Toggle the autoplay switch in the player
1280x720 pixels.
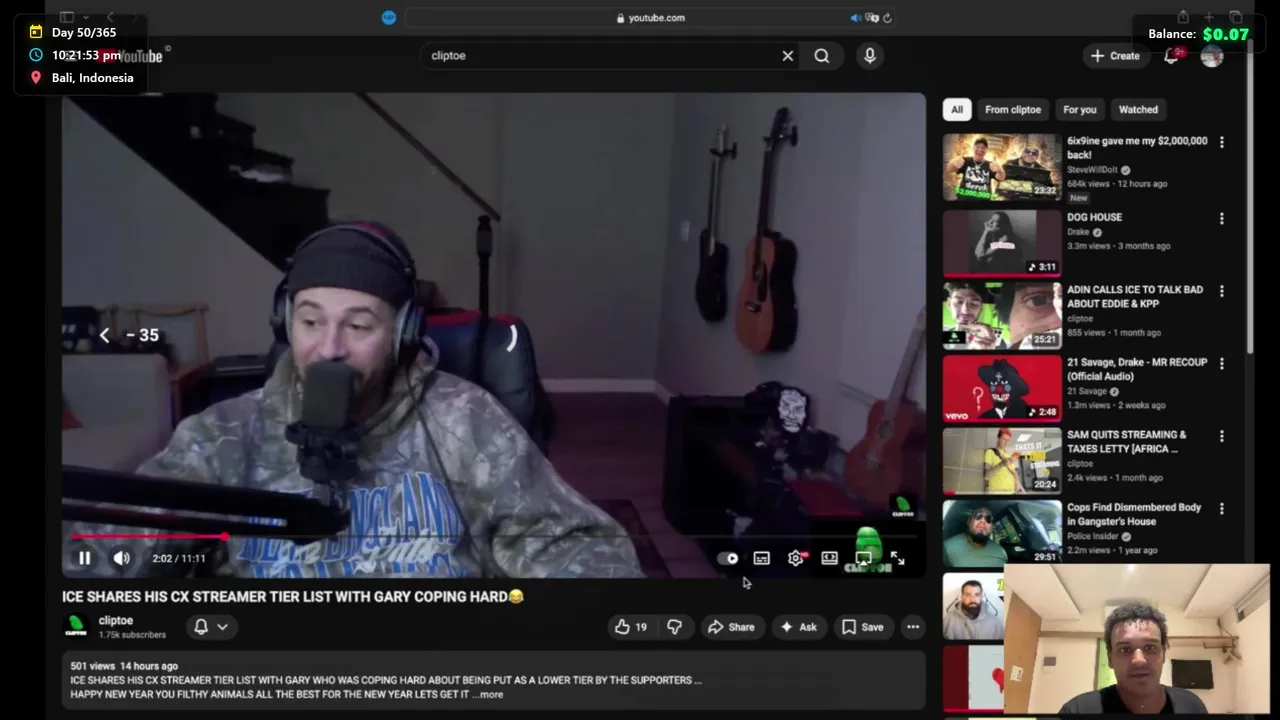[728, 559]
